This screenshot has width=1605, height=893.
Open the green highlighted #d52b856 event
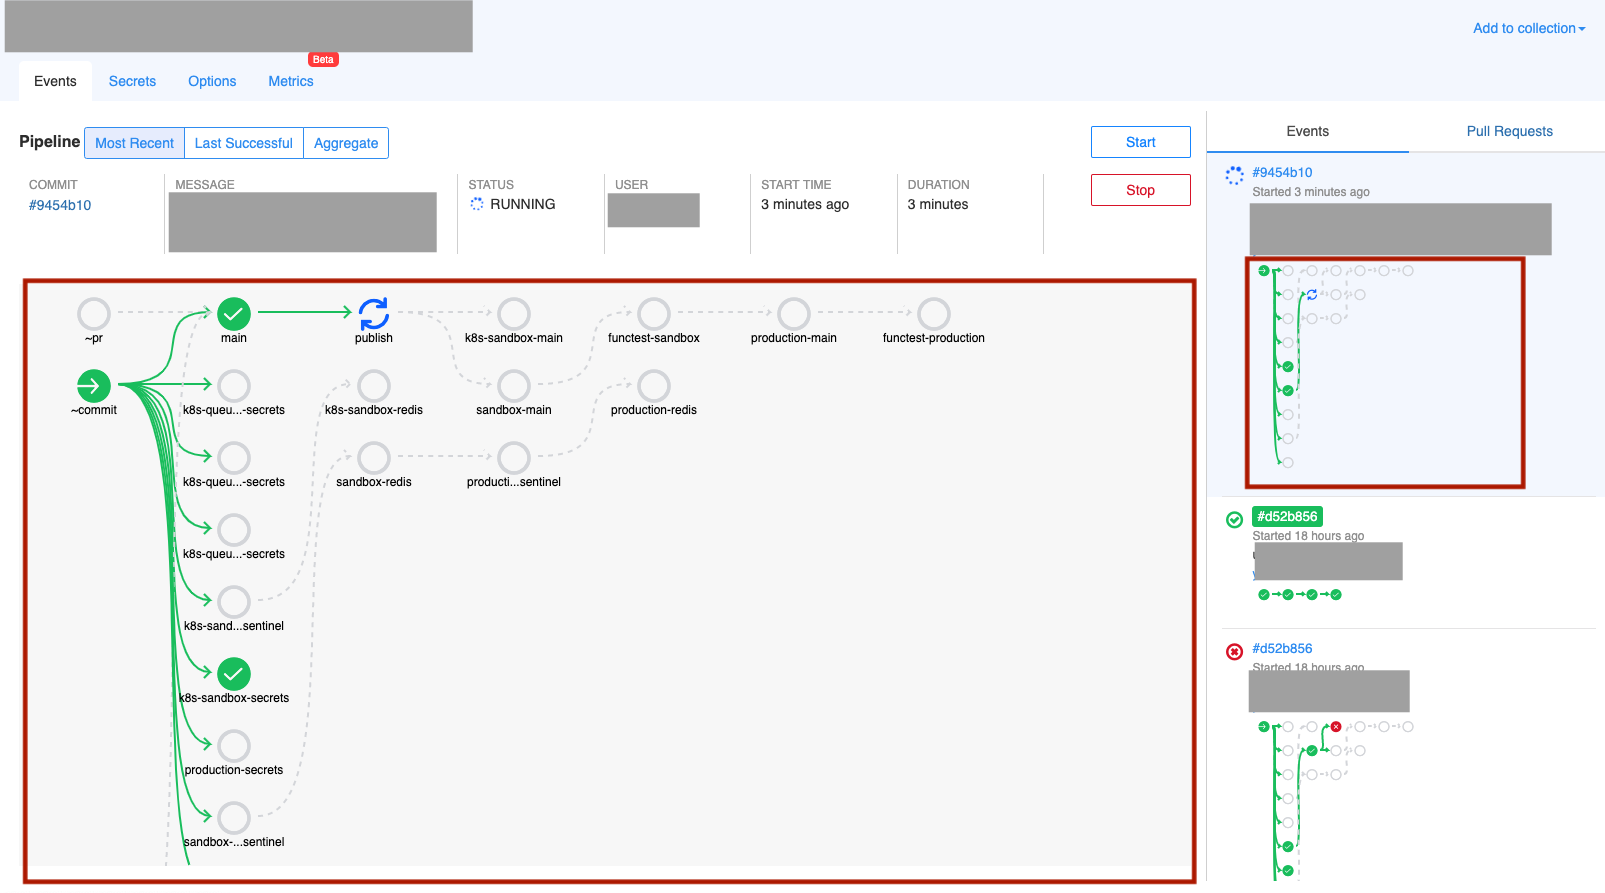(x=1287, y=516)
